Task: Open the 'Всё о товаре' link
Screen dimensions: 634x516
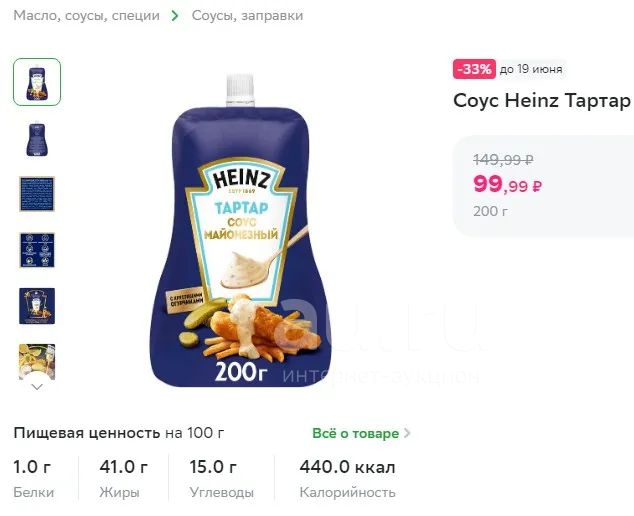Action: click(355, 433)
